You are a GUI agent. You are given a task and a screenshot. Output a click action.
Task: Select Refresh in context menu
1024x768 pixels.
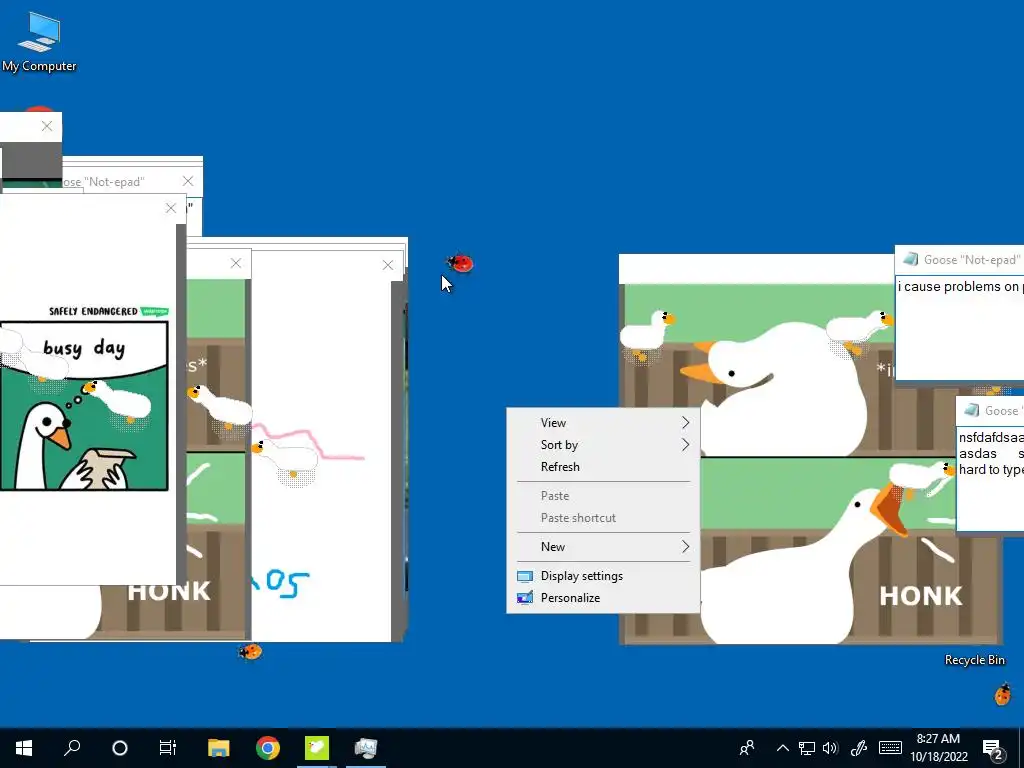tap(603, 467)
